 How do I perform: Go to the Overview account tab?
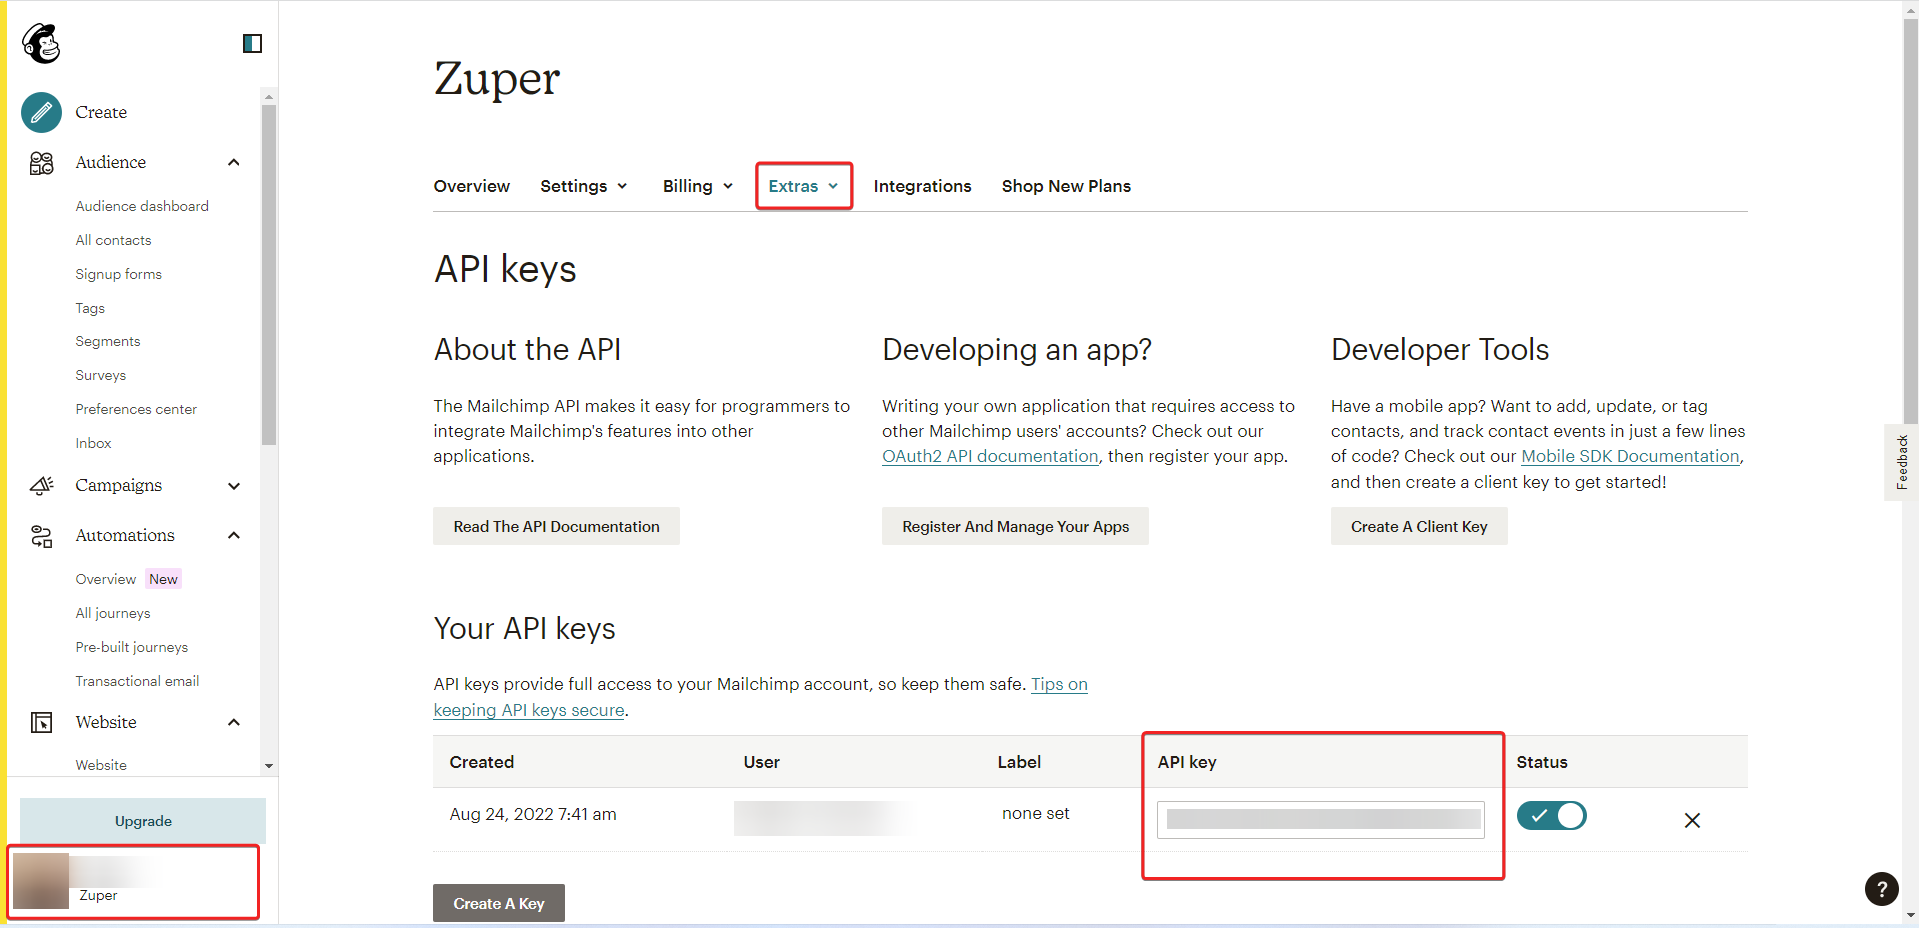(x=471, y=186)
